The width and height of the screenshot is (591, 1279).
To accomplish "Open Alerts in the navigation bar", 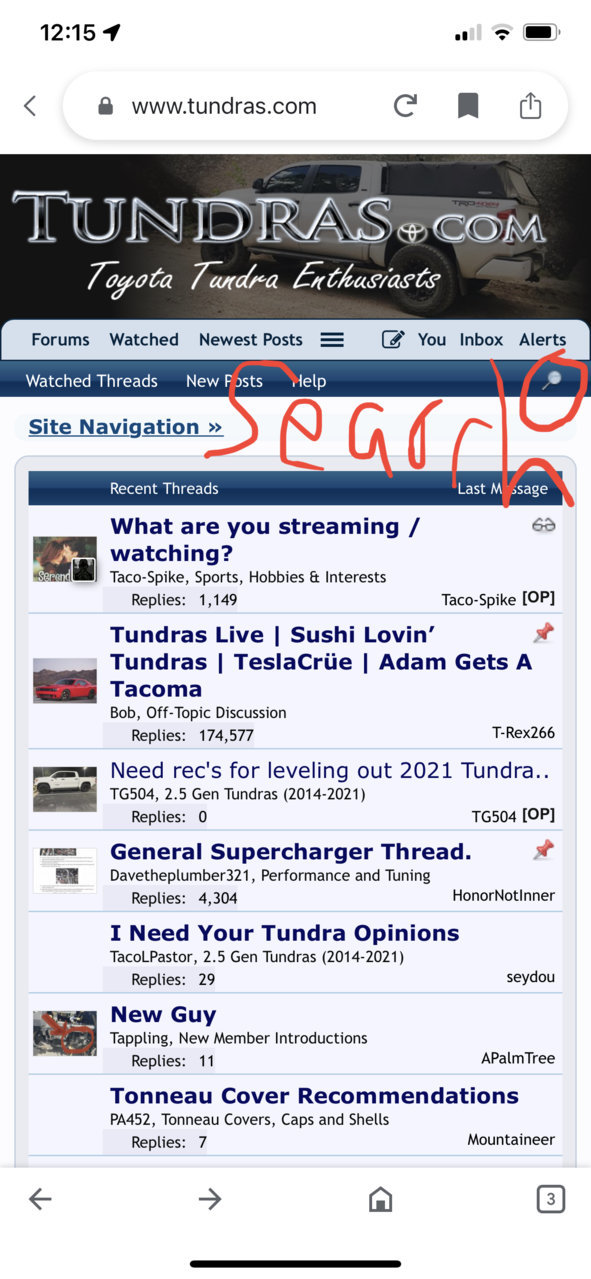I will [x=543, y=340].
